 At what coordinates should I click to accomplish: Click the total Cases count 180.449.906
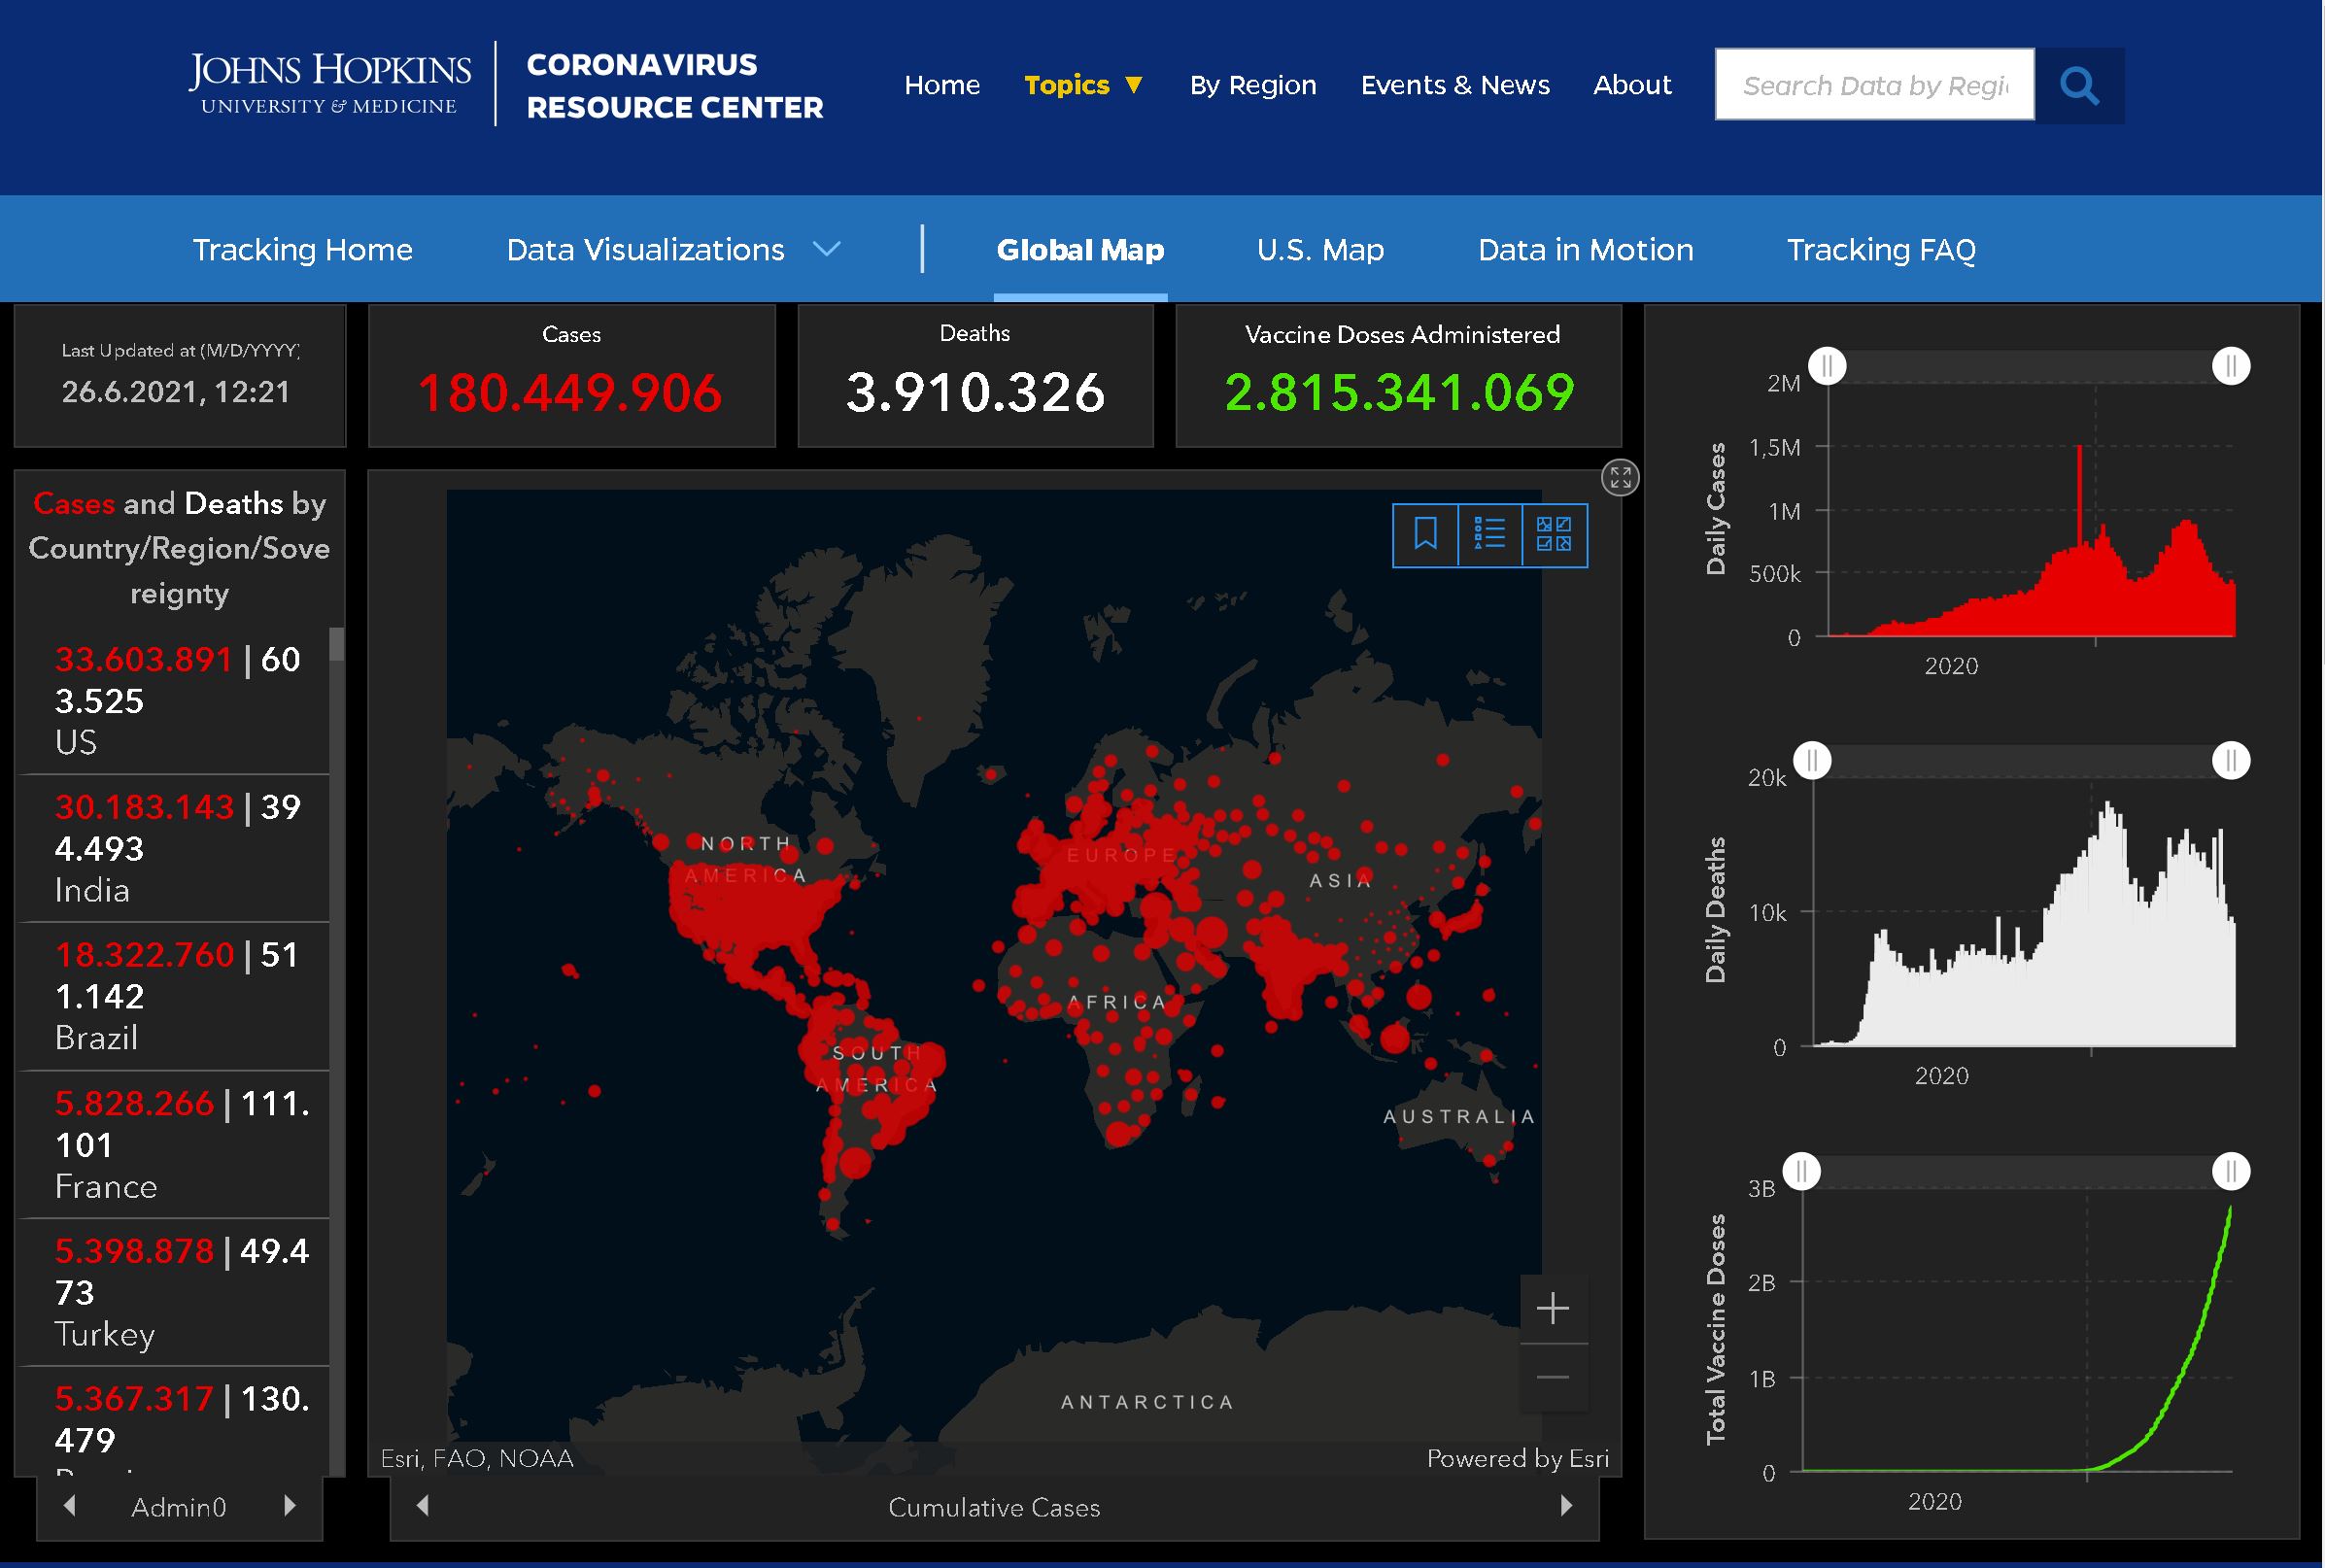(570, 392)
